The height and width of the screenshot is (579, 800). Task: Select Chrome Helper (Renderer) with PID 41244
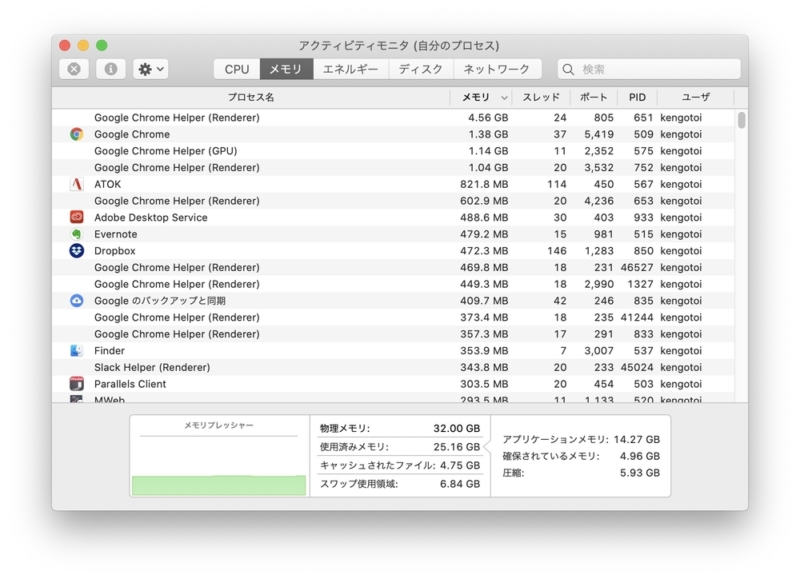[393, 317]
